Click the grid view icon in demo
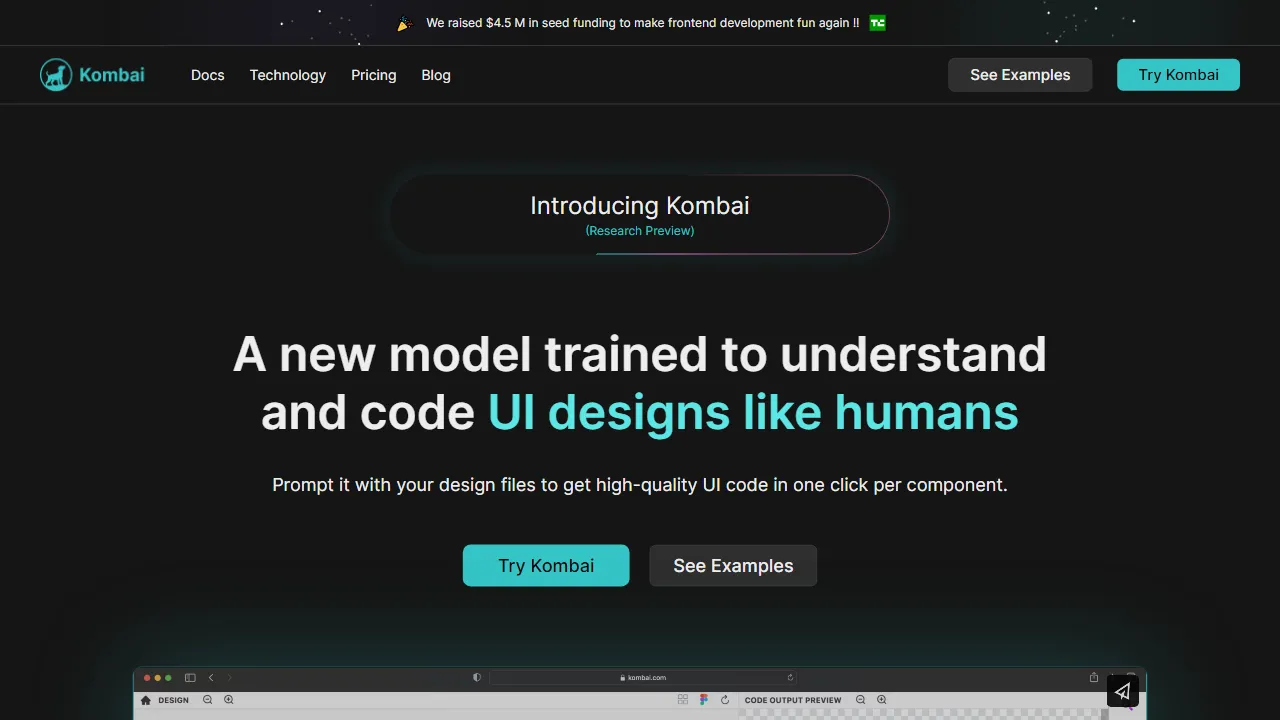1280x720 pixels. click(x=683, y=700)
